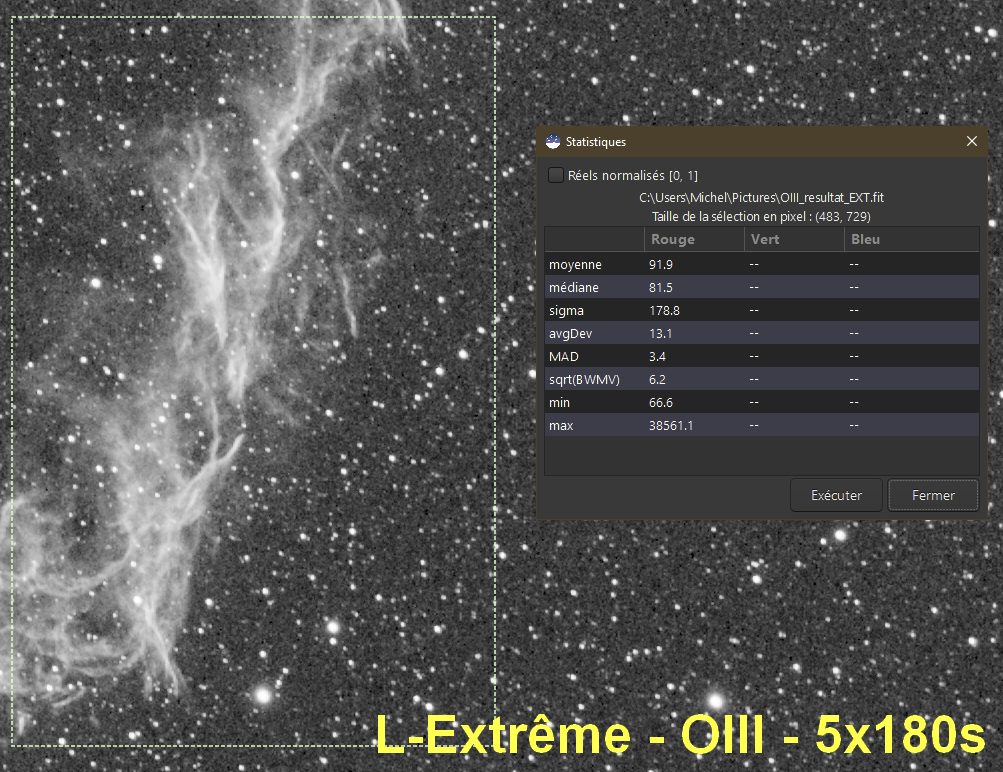Select the min row label
Viewport: 1003px width, 772px height.
(559, 402)
